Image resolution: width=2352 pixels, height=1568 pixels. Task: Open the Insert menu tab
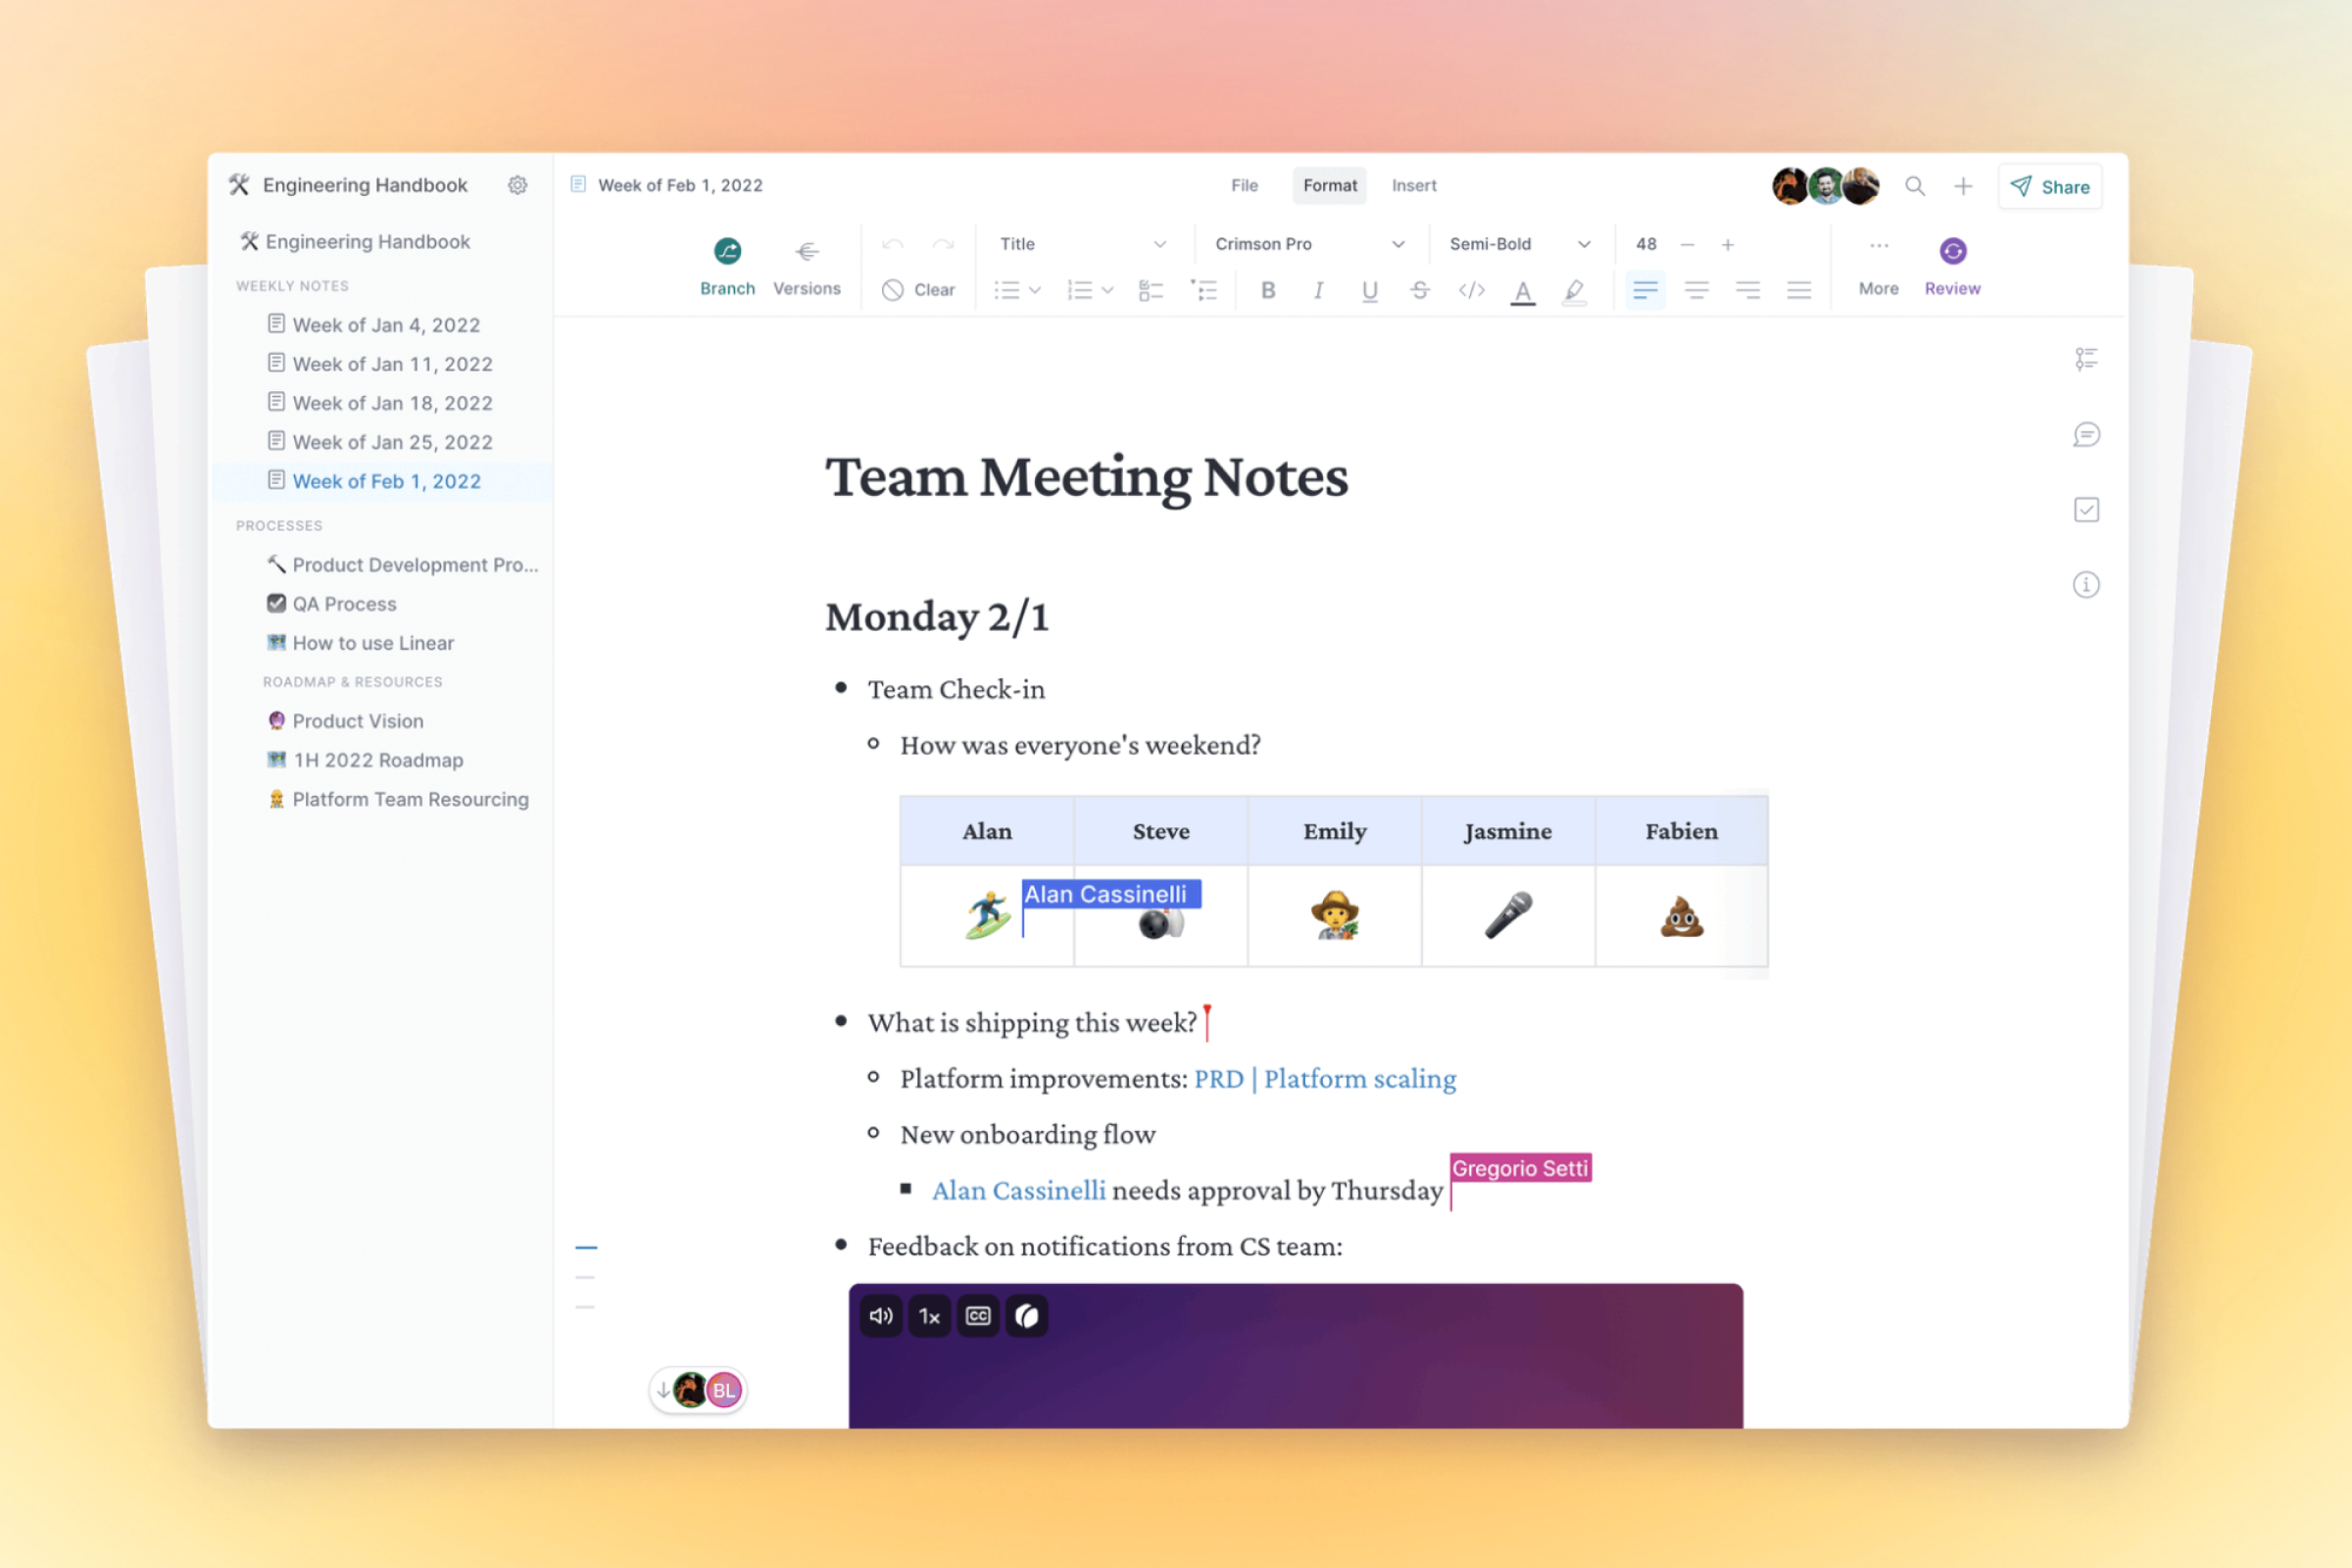[x=1413, y=185]
